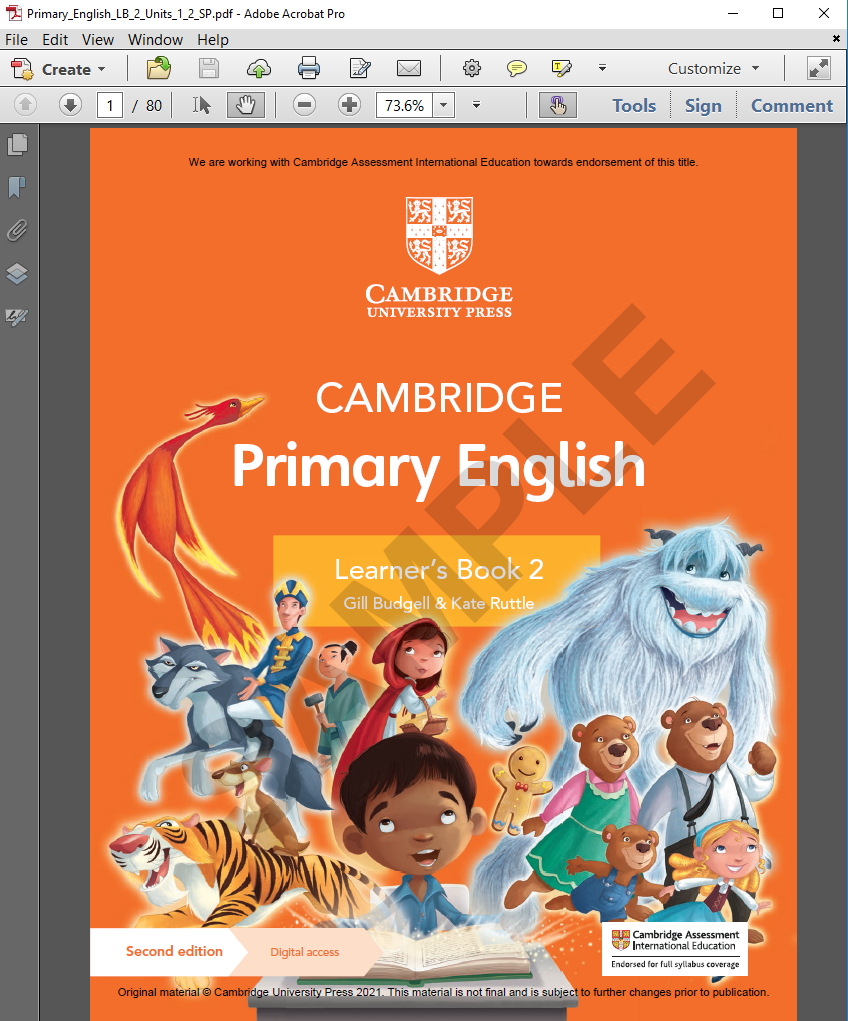Open the Bookmarks navigation panel
This screenshot has height=1021, width=848.
click(x=17, y=188)
